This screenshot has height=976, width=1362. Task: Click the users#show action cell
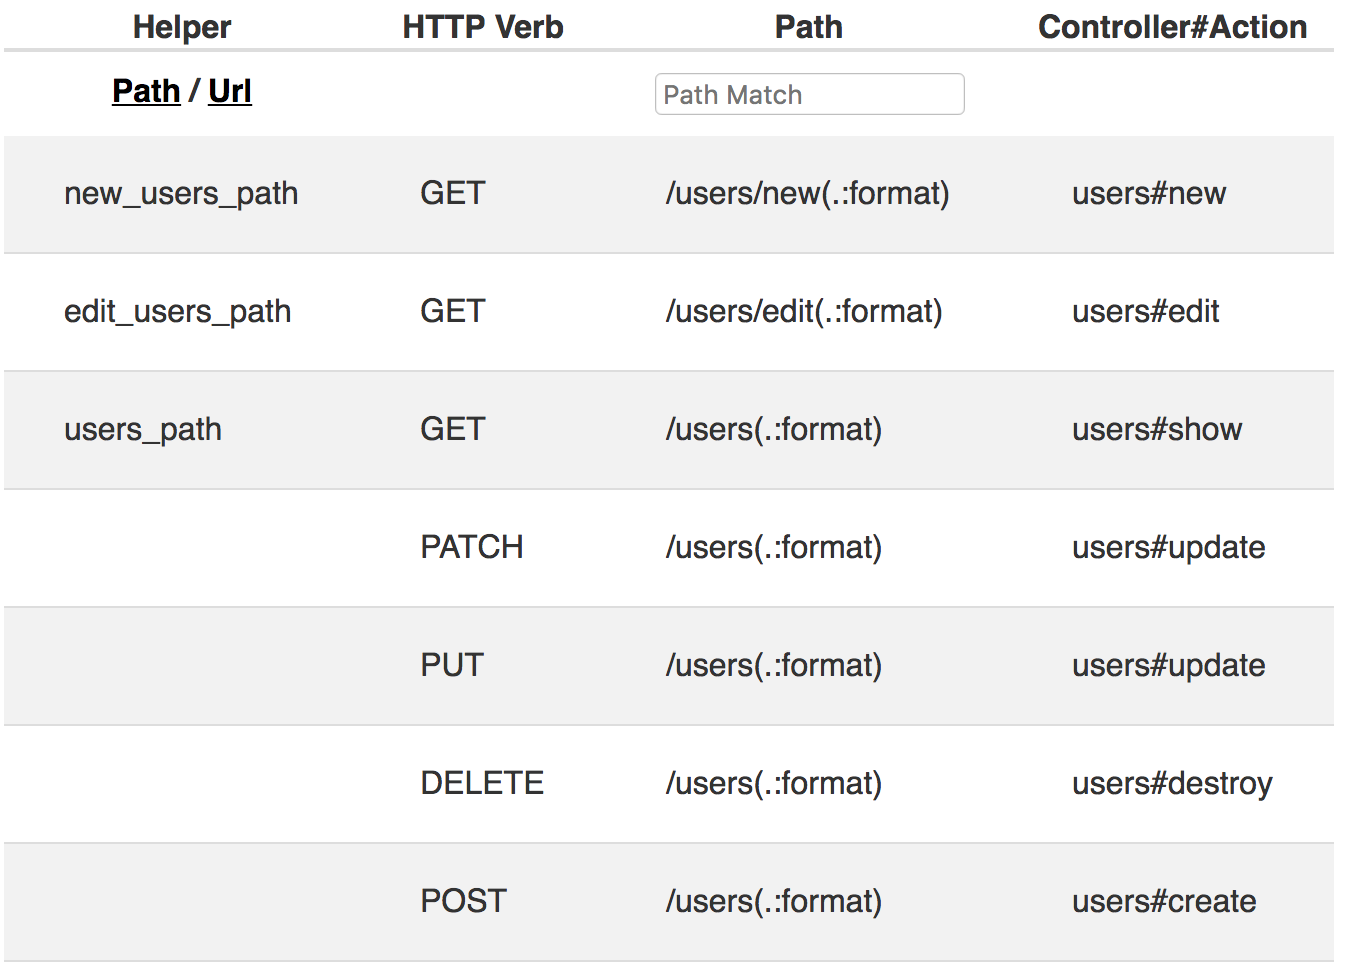[x=1157, y=429]
